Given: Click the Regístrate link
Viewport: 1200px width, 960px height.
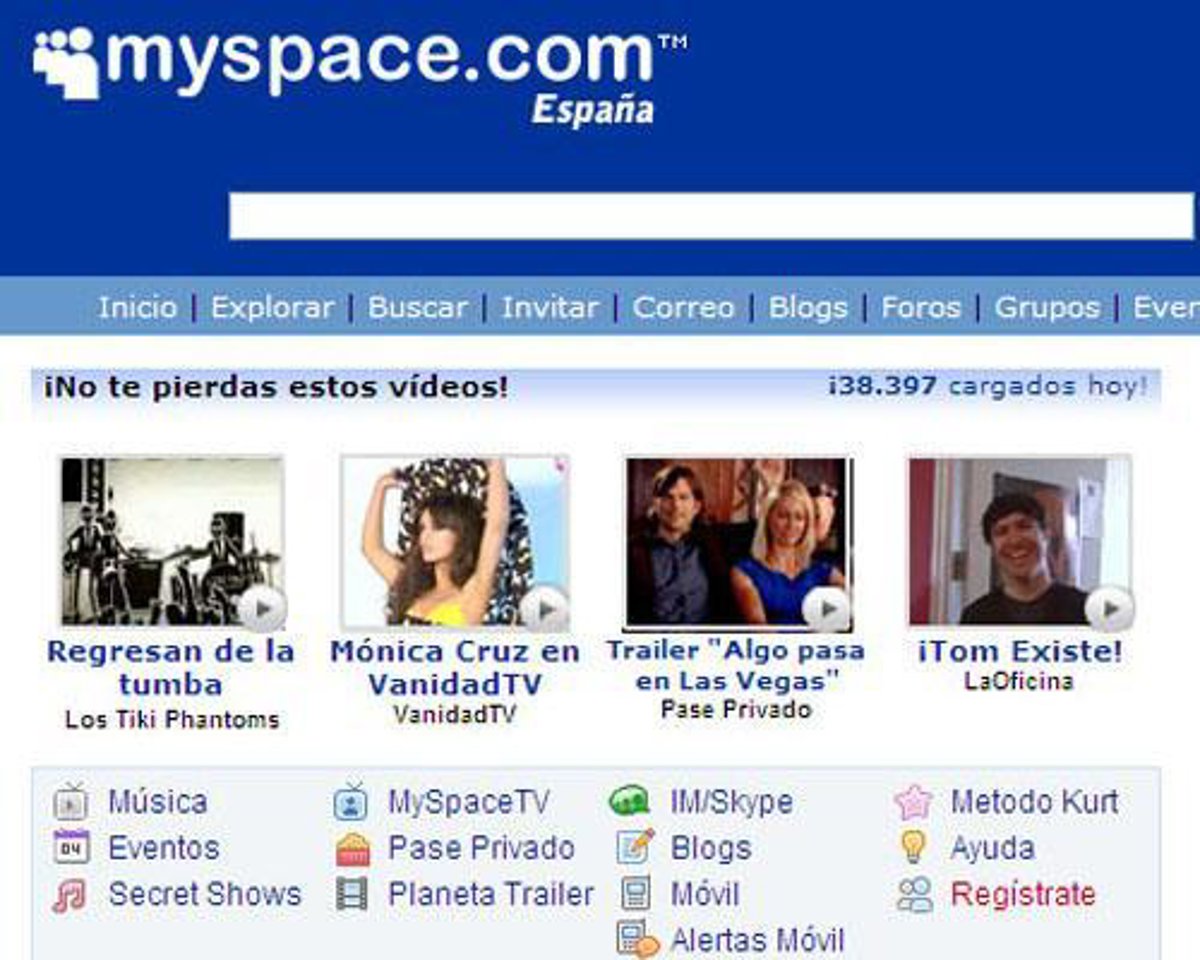Looking at the screenshot, I should 1022,894.
